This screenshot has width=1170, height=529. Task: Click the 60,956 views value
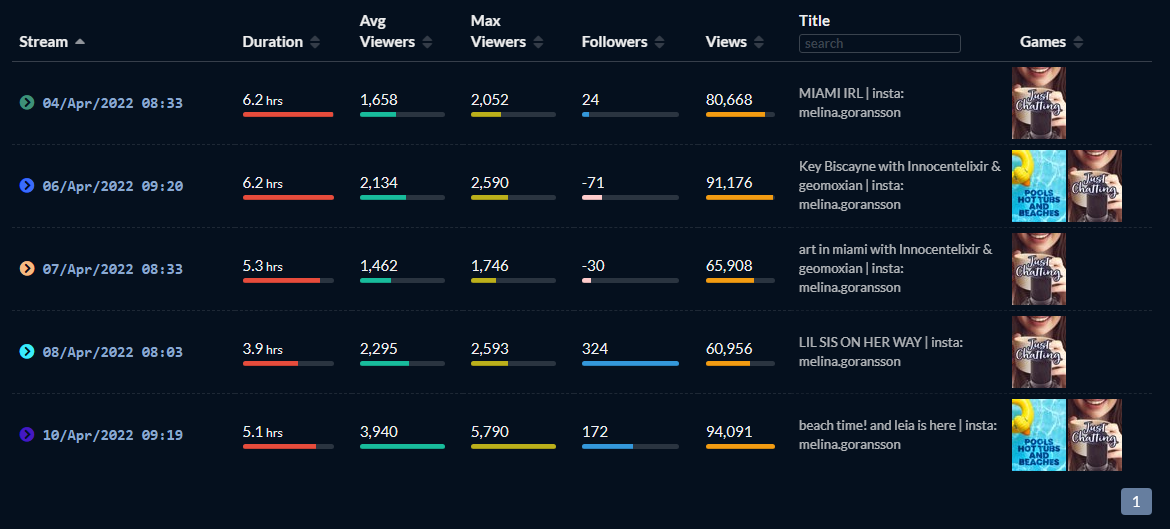(x=729, y=348)
